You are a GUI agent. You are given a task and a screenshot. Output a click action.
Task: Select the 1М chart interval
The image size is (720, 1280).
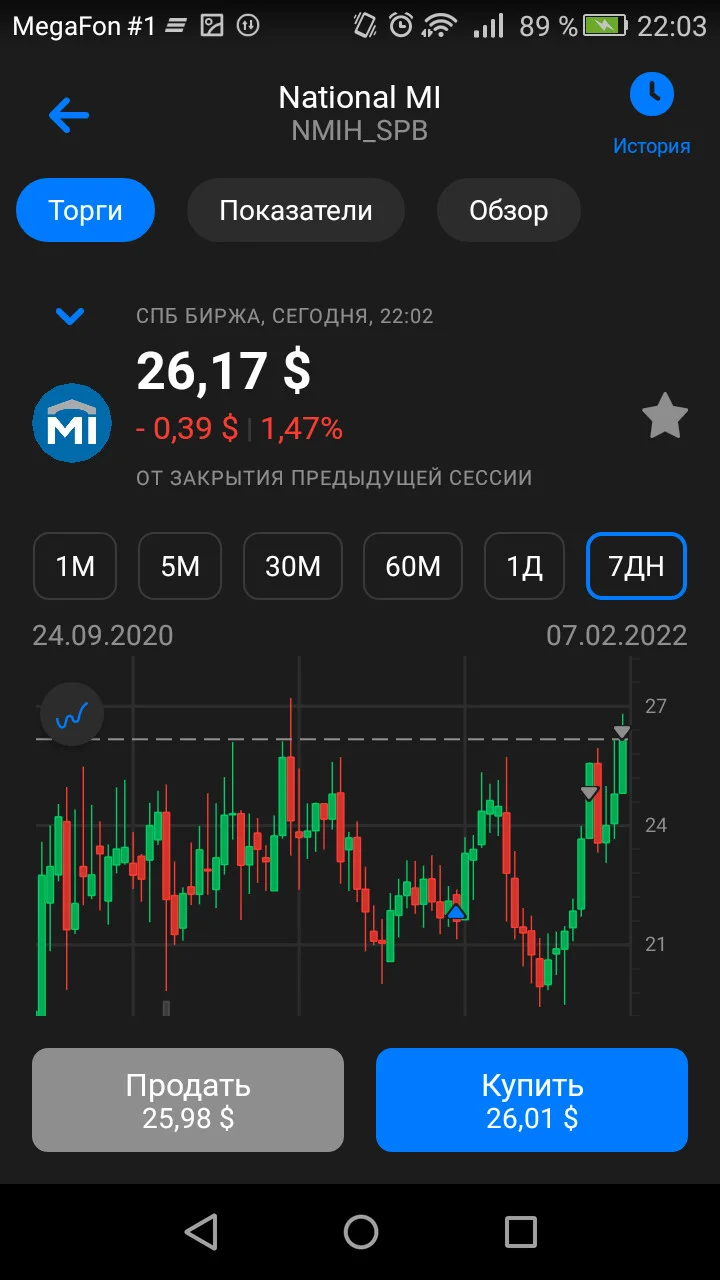pos(75,567)
